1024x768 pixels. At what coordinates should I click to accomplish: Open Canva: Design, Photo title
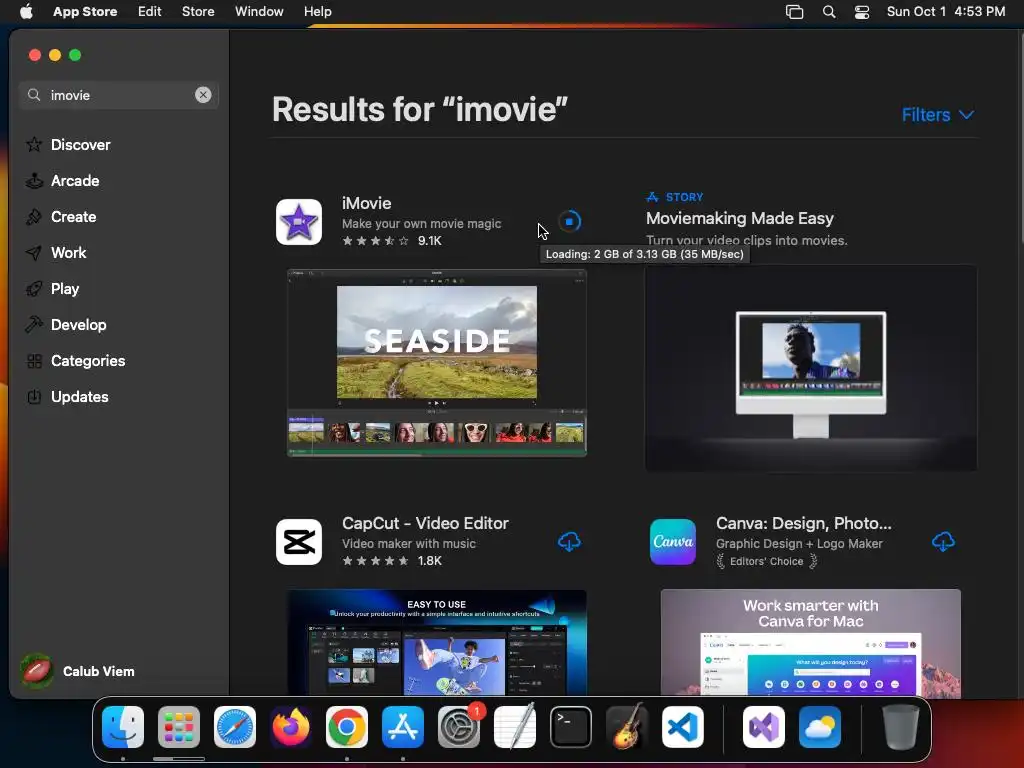(x=803, y=523)
